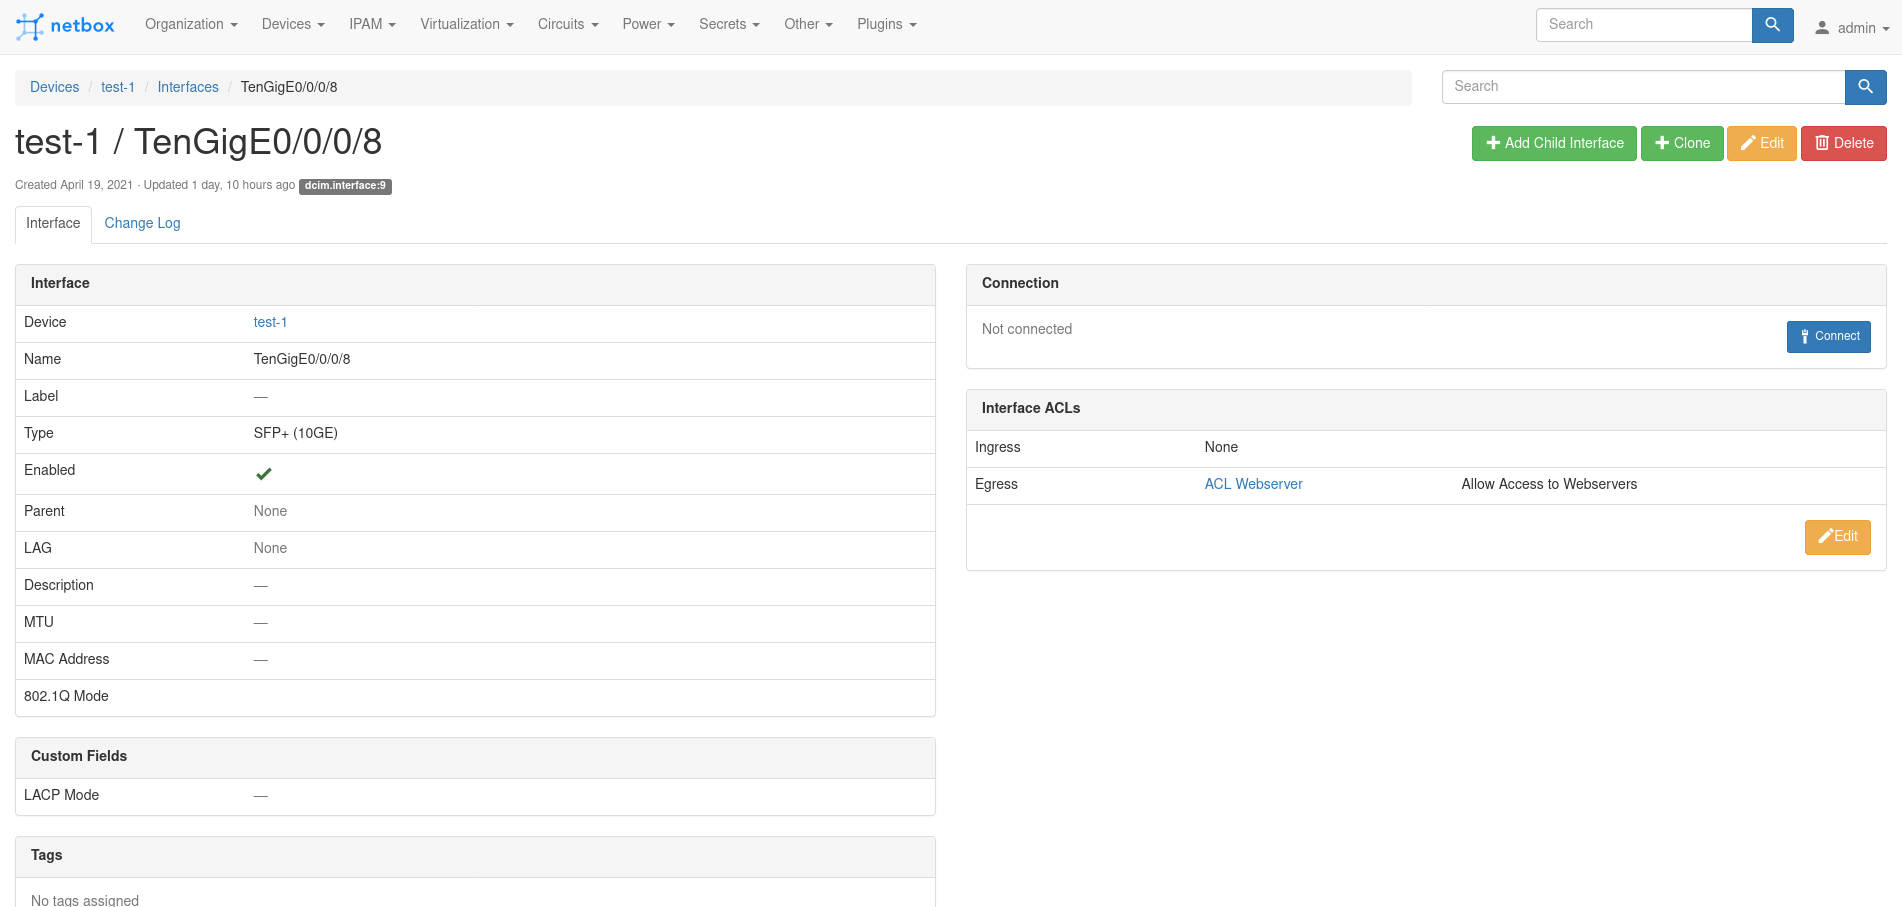Click the LACP Mode custom field label
The image size is (1902, 907).
pos(62,795)
